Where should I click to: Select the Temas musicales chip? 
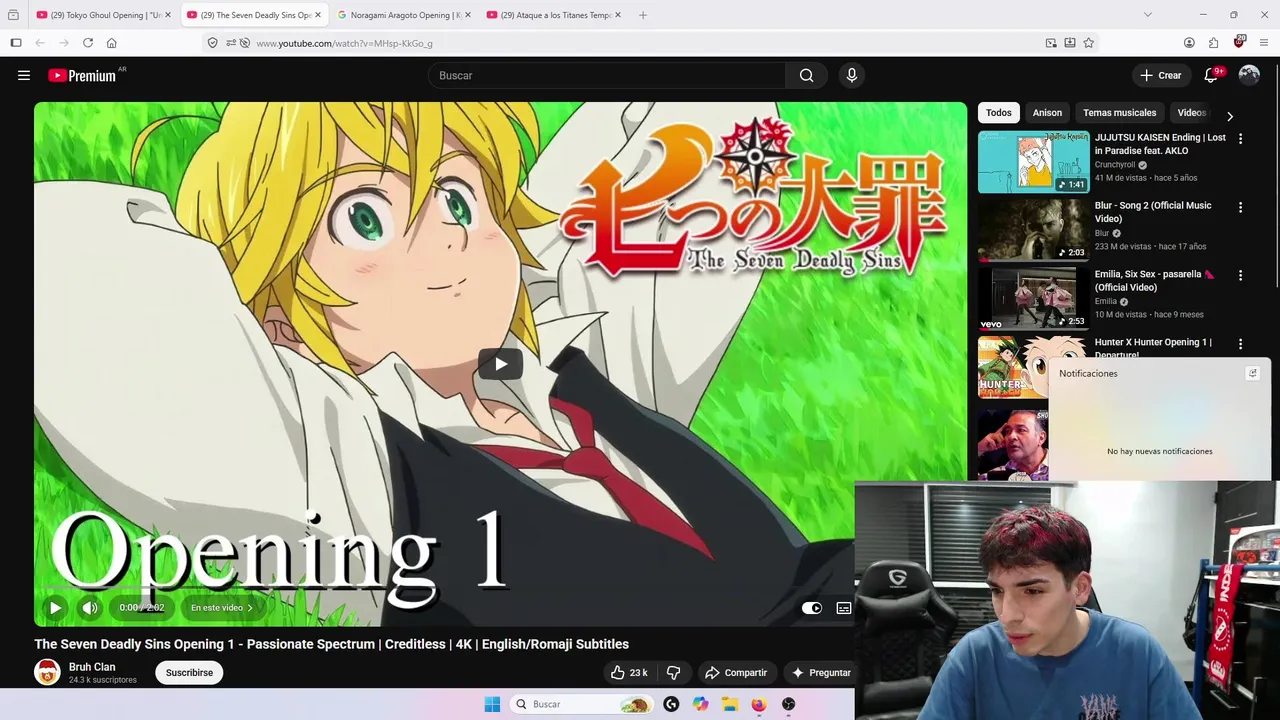pyautogui.click(x=1119, y=113)
